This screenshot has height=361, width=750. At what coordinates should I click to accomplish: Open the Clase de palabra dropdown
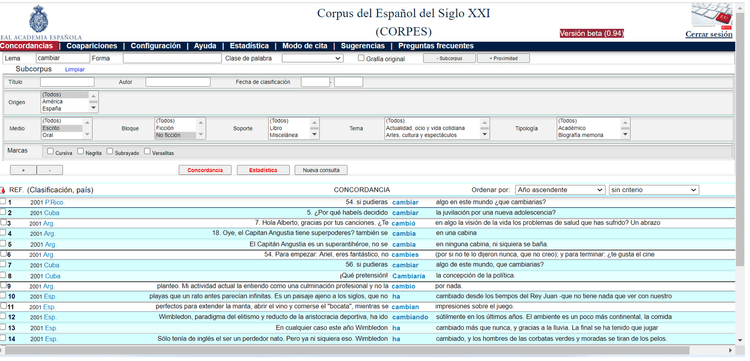click(x=312, y=58)
